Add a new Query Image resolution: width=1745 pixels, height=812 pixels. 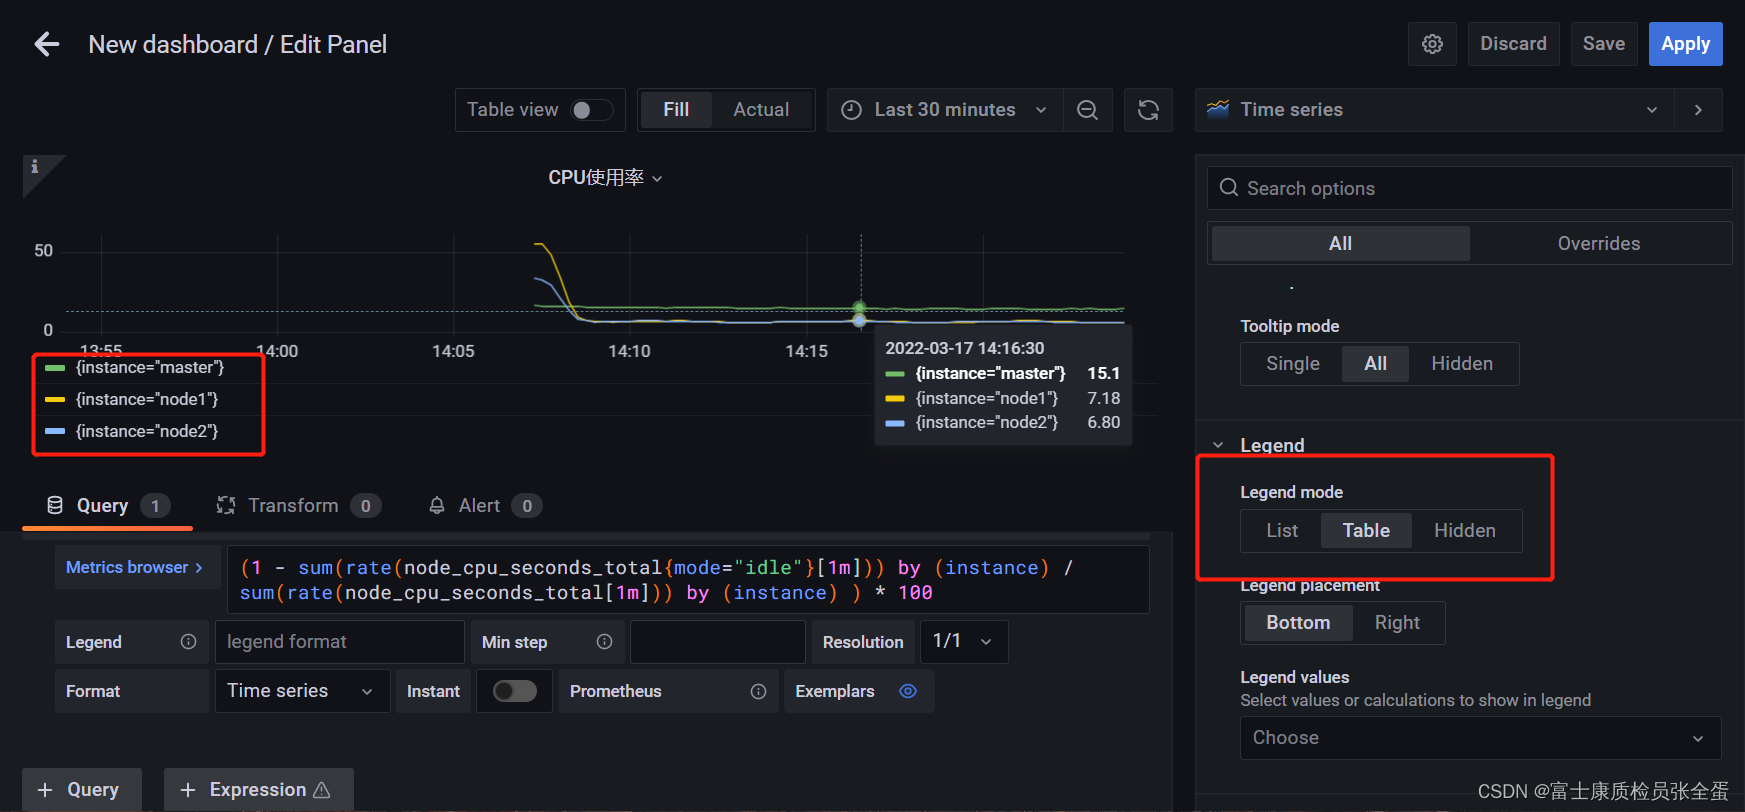coord(81,790)
